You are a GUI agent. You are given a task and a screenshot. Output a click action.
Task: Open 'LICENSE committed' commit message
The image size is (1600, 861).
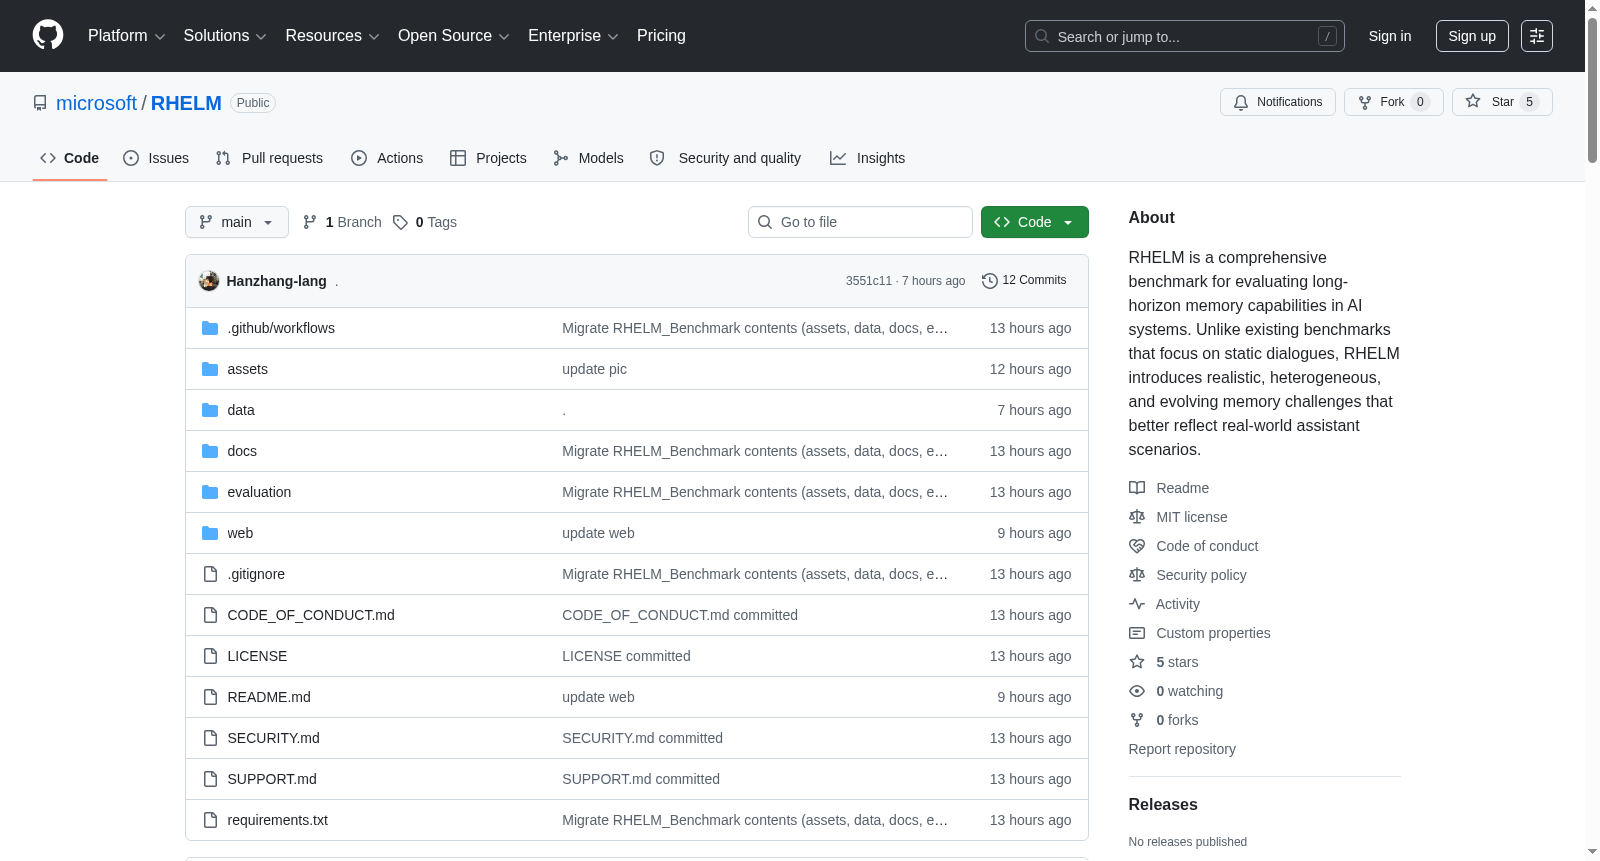pos(626,656)
